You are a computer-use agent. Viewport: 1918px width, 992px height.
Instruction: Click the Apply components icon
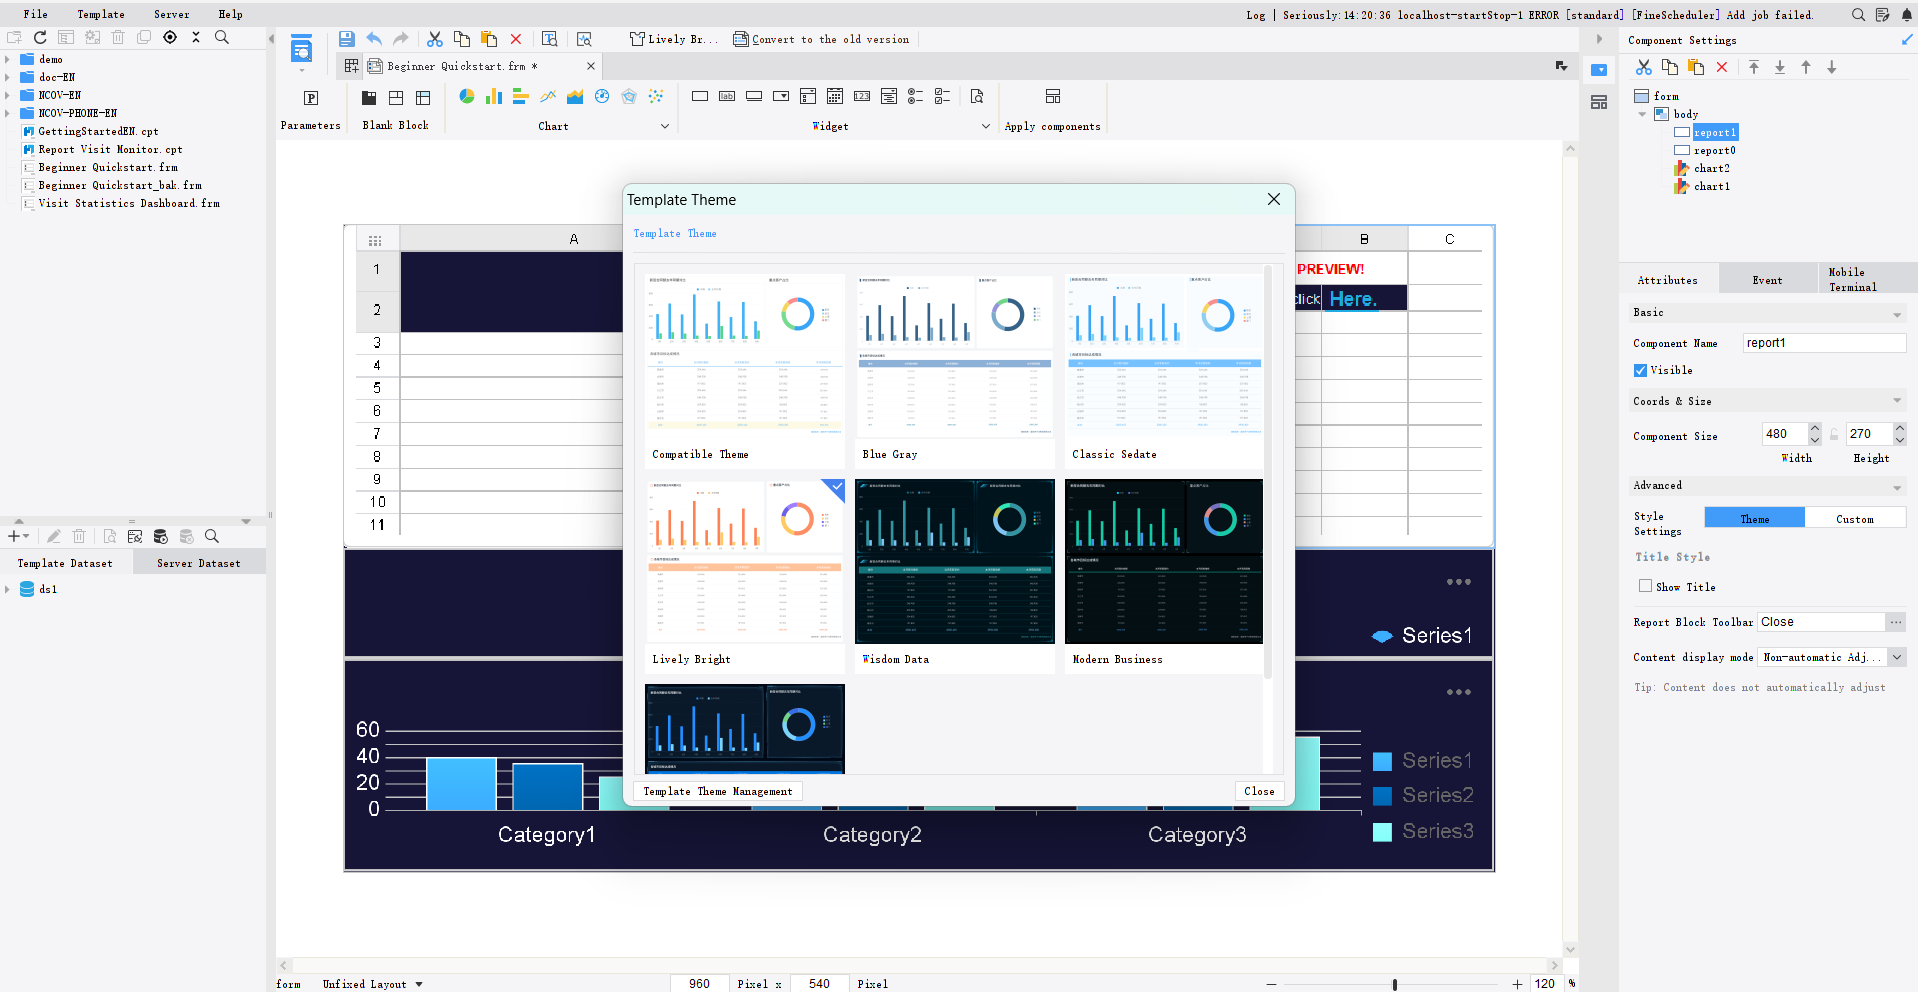click(1052, 97)
